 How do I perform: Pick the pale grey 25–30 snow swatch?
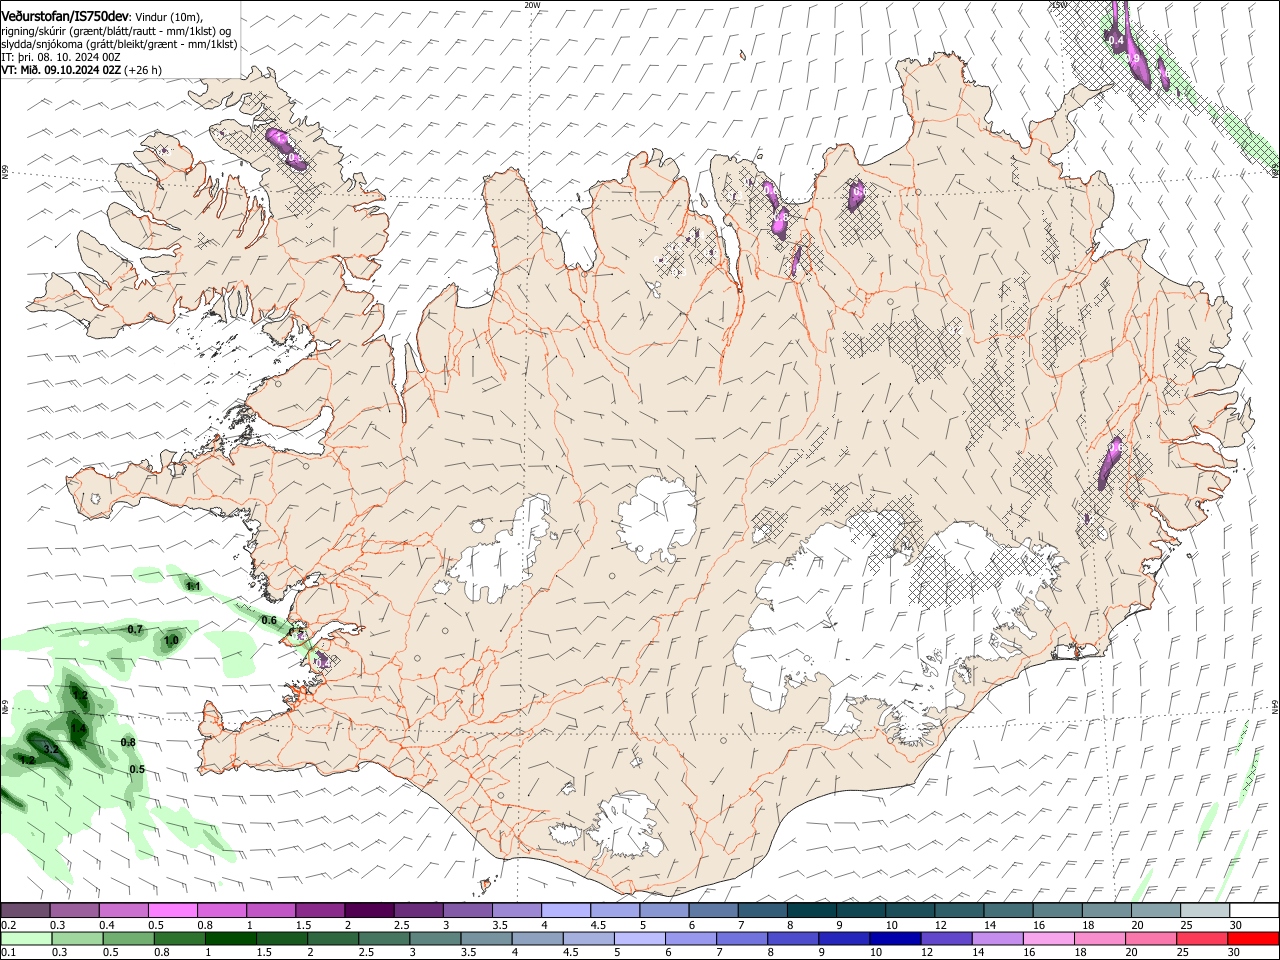[x=1205, y=911]
